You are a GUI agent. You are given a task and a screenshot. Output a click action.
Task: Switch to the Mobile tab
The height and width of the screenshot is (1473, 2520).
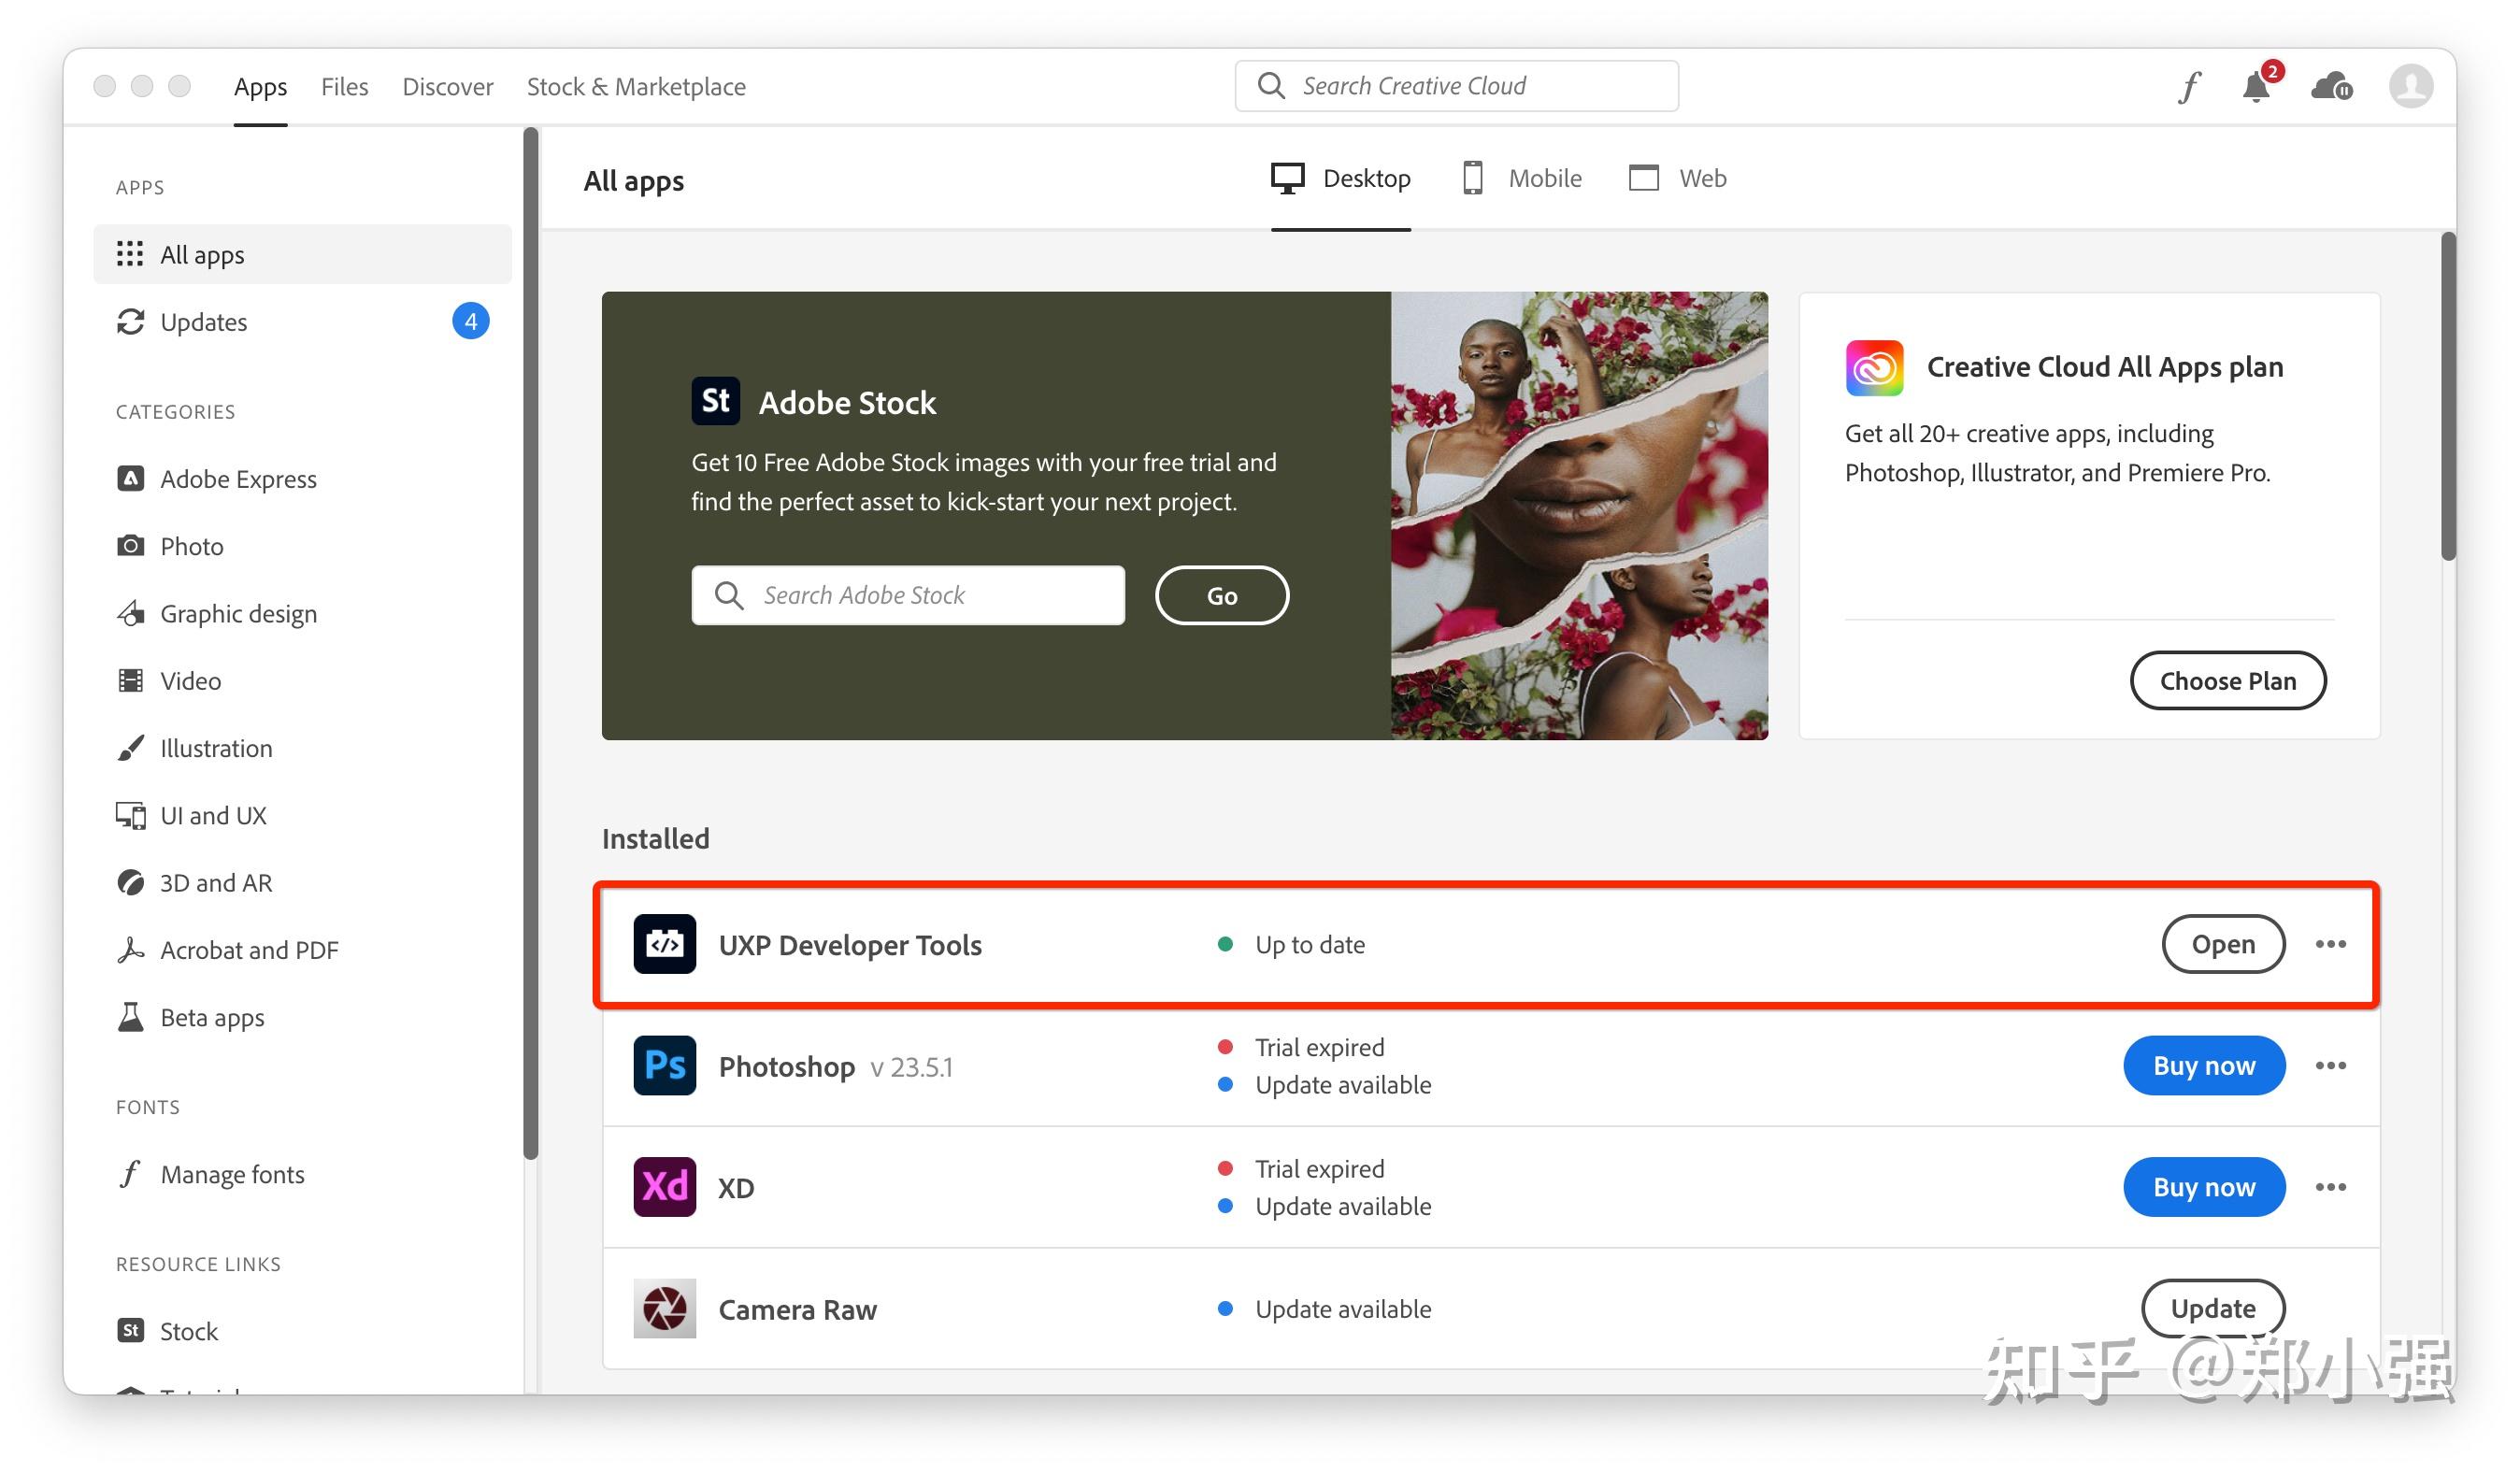point(1521,178)
